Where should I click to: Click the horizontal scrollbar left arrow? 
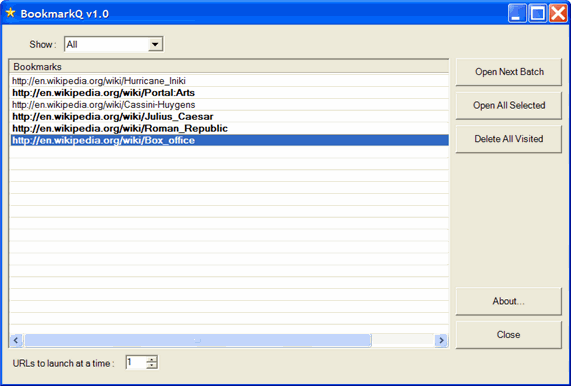coord(16,340)
